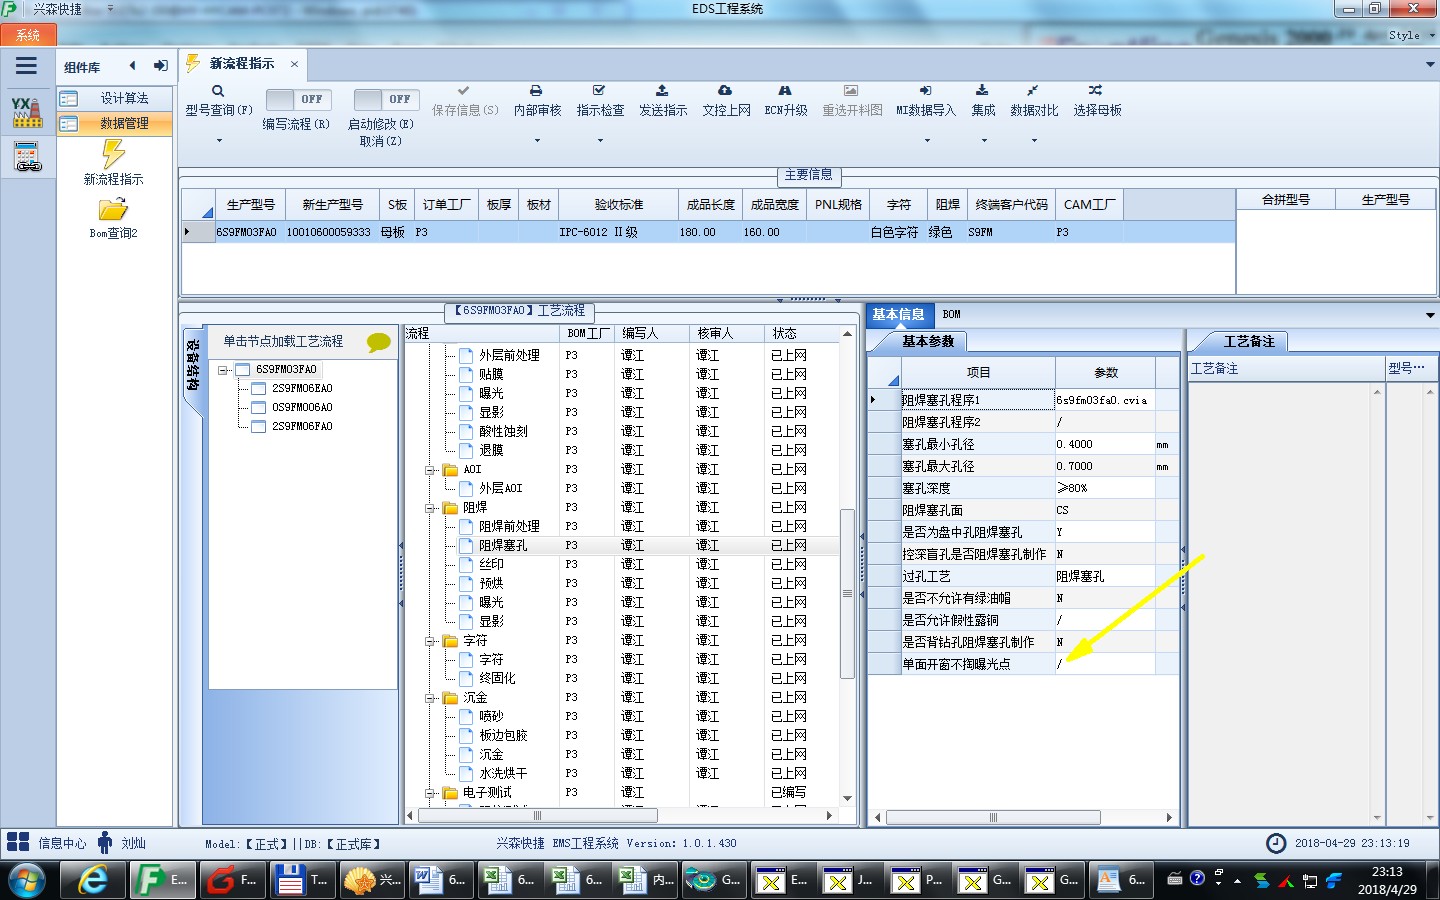This screenshot has height=900, width=1440.
Task: Click the 重选开料图 image icon
Action: [x=851, y=91]
